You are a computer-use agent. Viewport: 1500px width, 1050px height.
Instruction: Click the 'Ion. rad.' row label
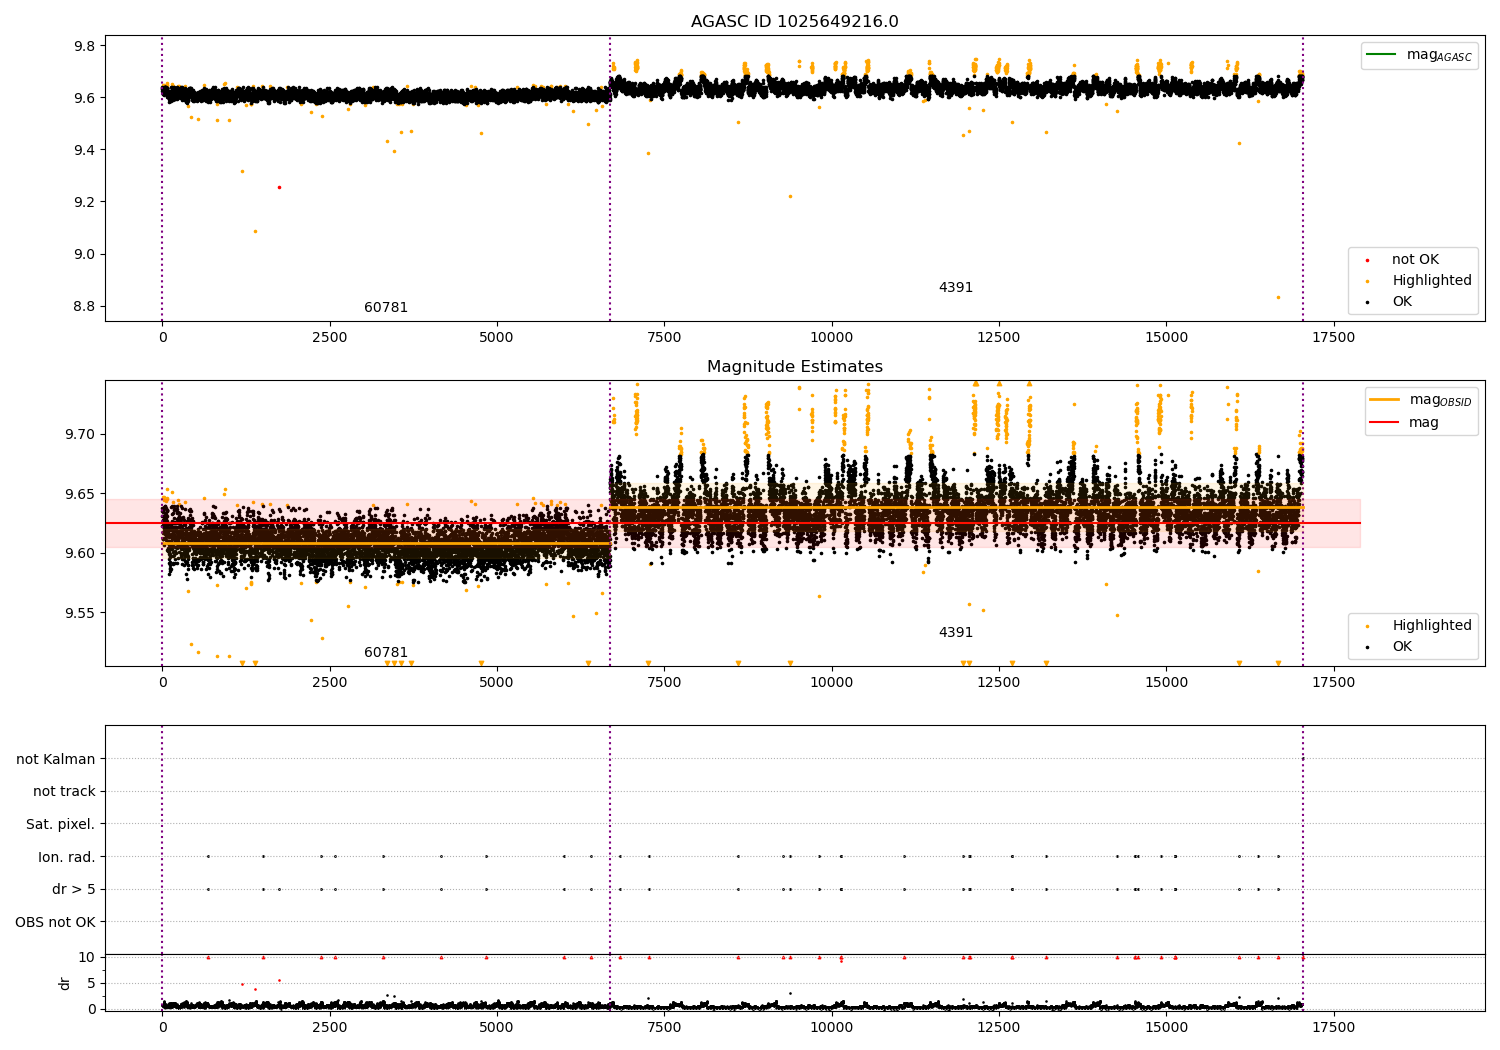tap(67, 857)
